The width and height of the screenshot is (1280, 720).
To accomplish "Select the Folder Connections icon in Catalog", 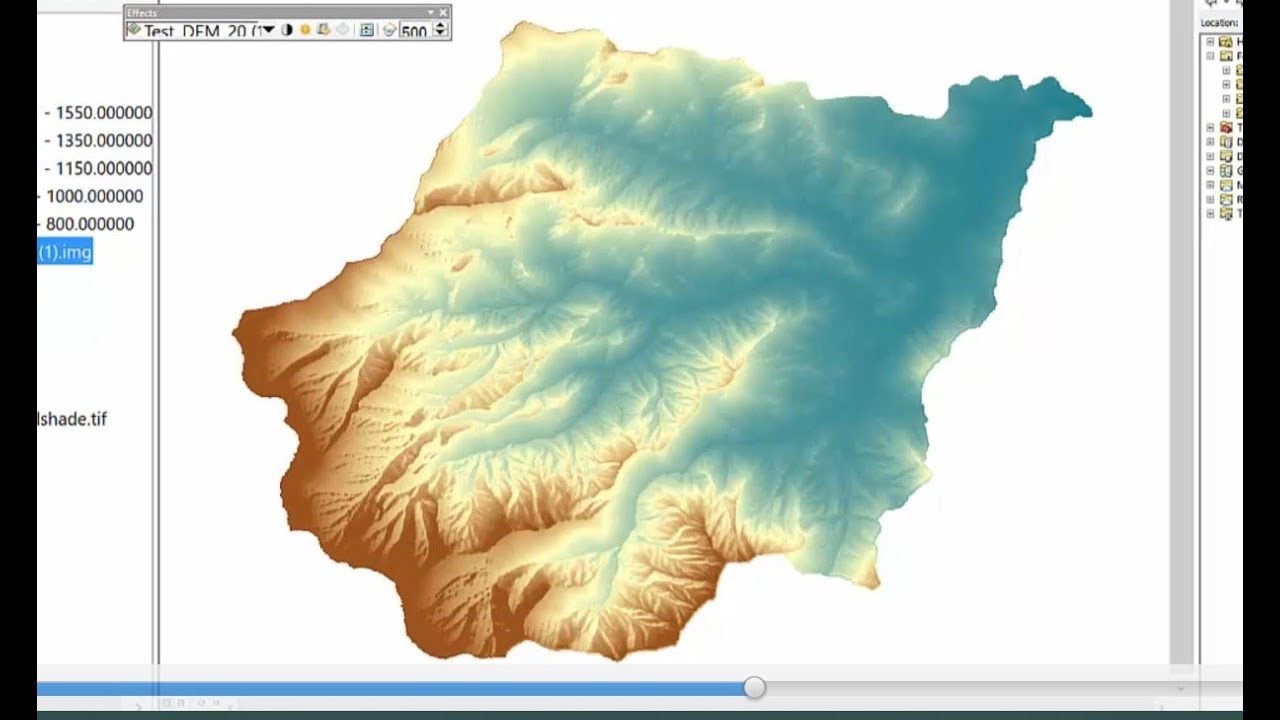I will pyautogui.click(x=1227, y=56).
